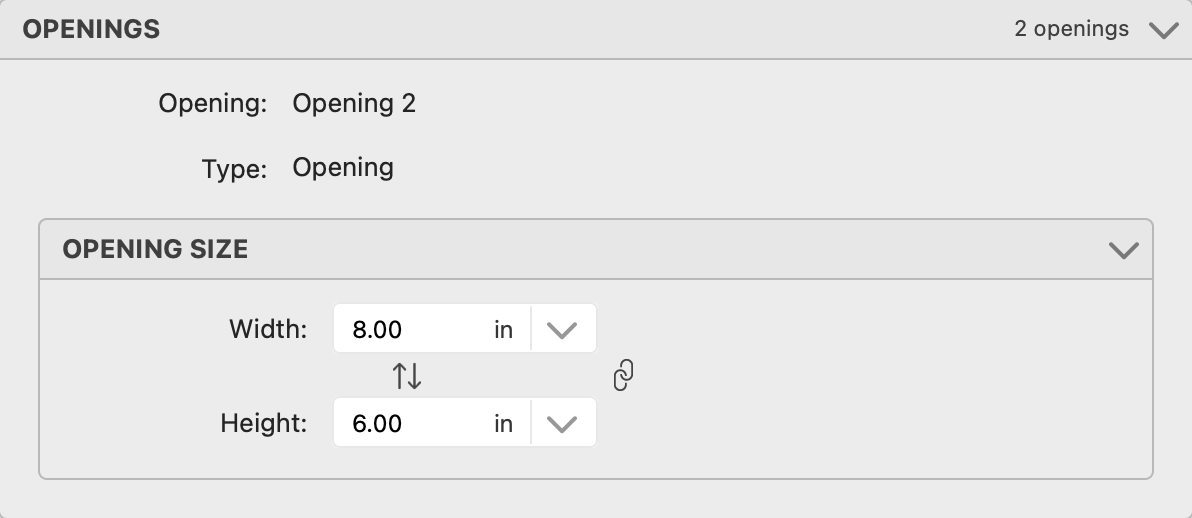The image size is (1192, 518).
Task: Click the "Opening:" field label
Action: [213, 103]
